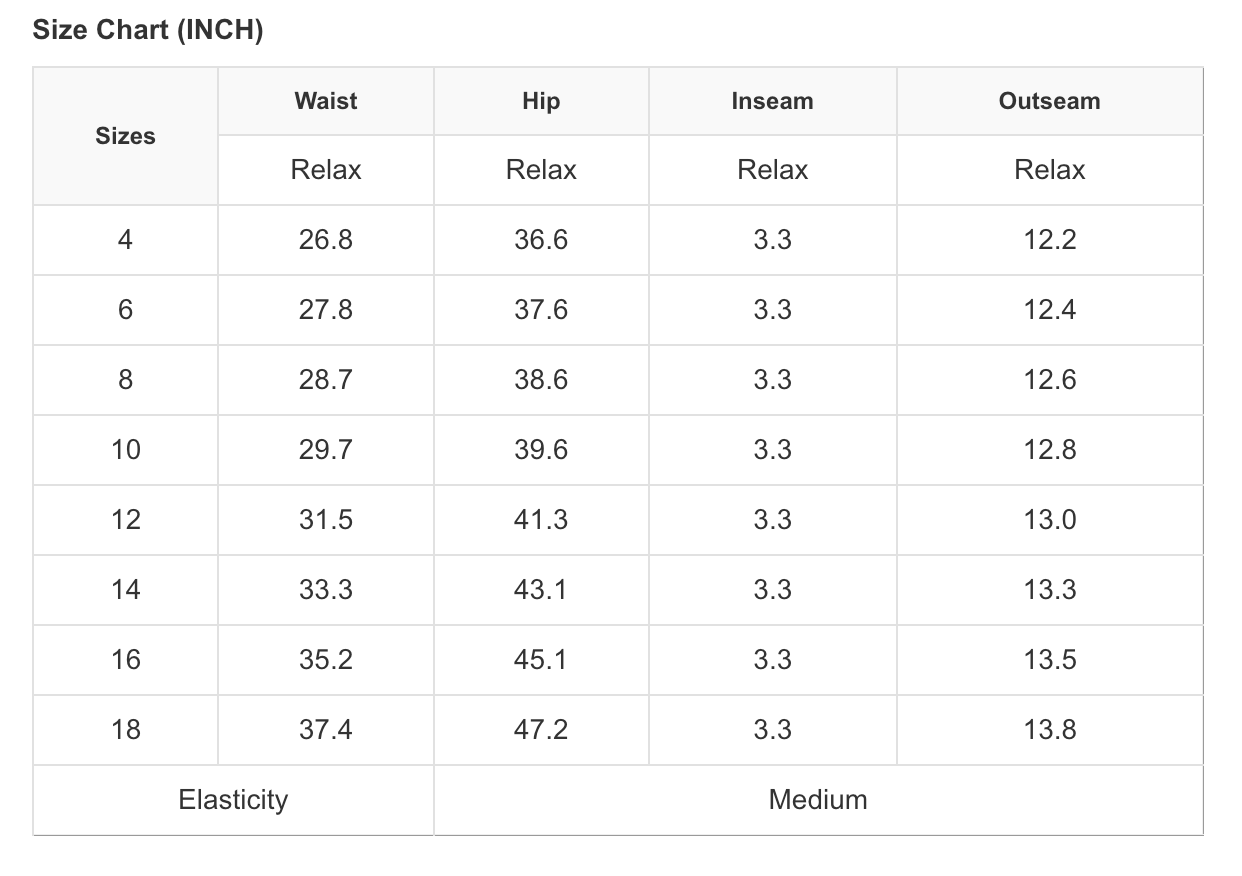
Task: Select the Outseam column header
Action: pyautogui.click(x=1049, y=101)
